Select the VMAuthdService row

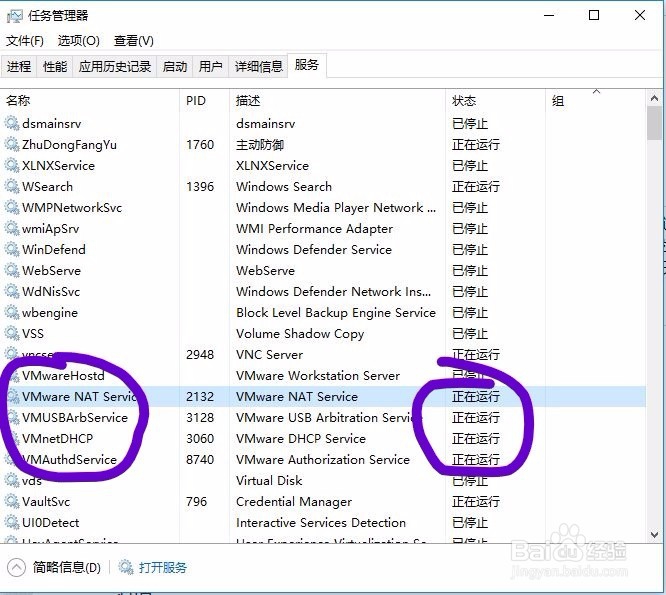click(x=323, y=460)
